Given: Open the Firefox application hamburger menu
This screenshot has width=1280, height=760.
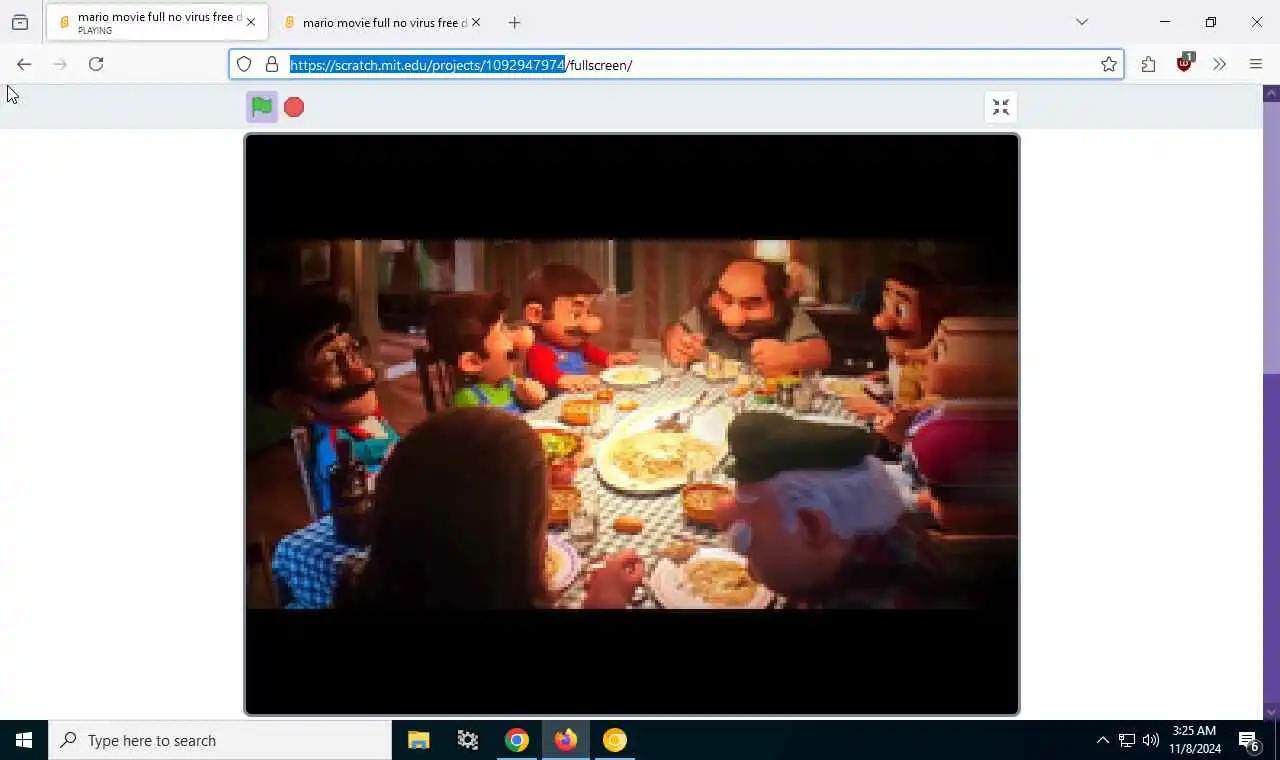Looking at the screenshot, I should 1256,65.
